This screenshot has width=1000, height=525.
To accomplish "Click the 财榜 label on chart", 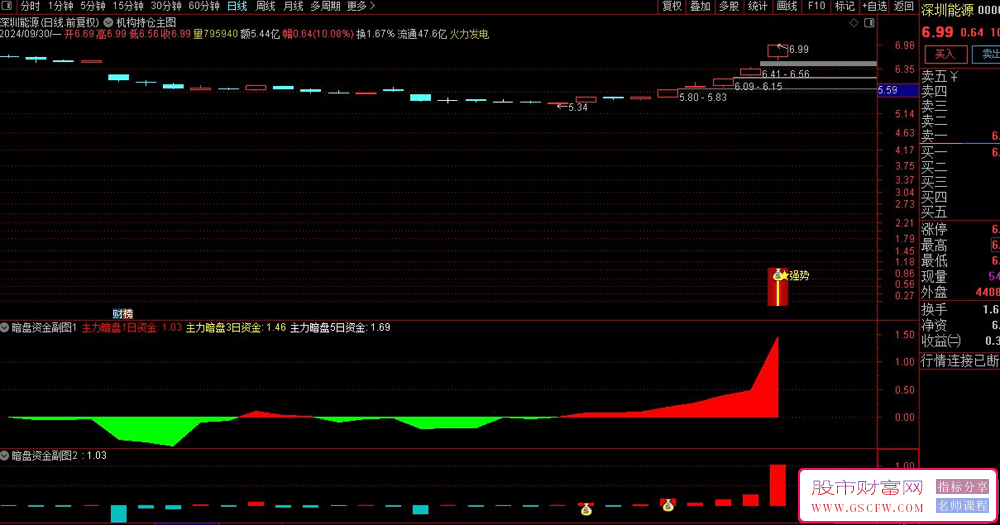I will [x=122, y=313].
